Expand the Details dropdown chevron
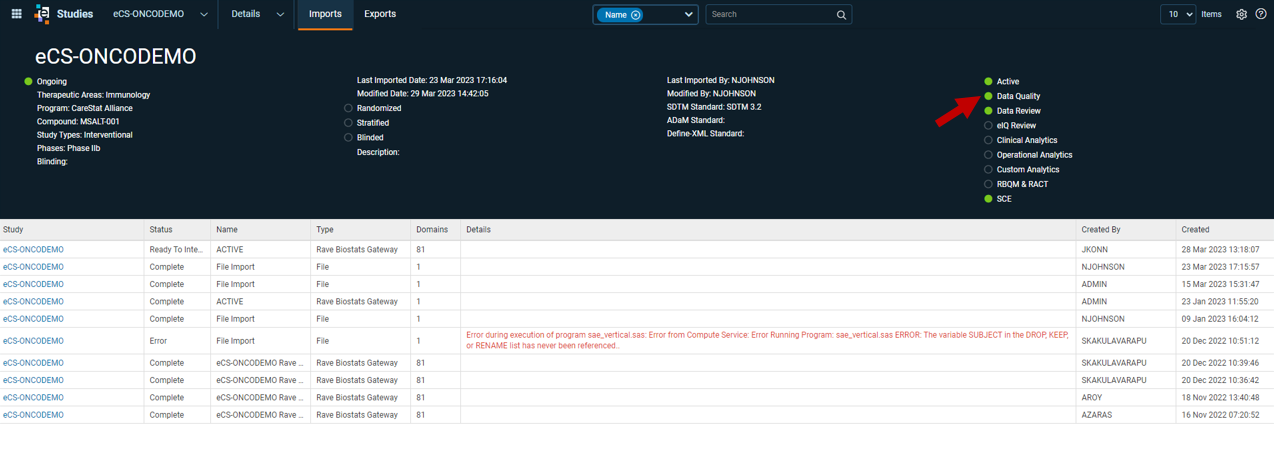Image resolution: width=1274 pixels, height=451 pixels. click(280, 15)
